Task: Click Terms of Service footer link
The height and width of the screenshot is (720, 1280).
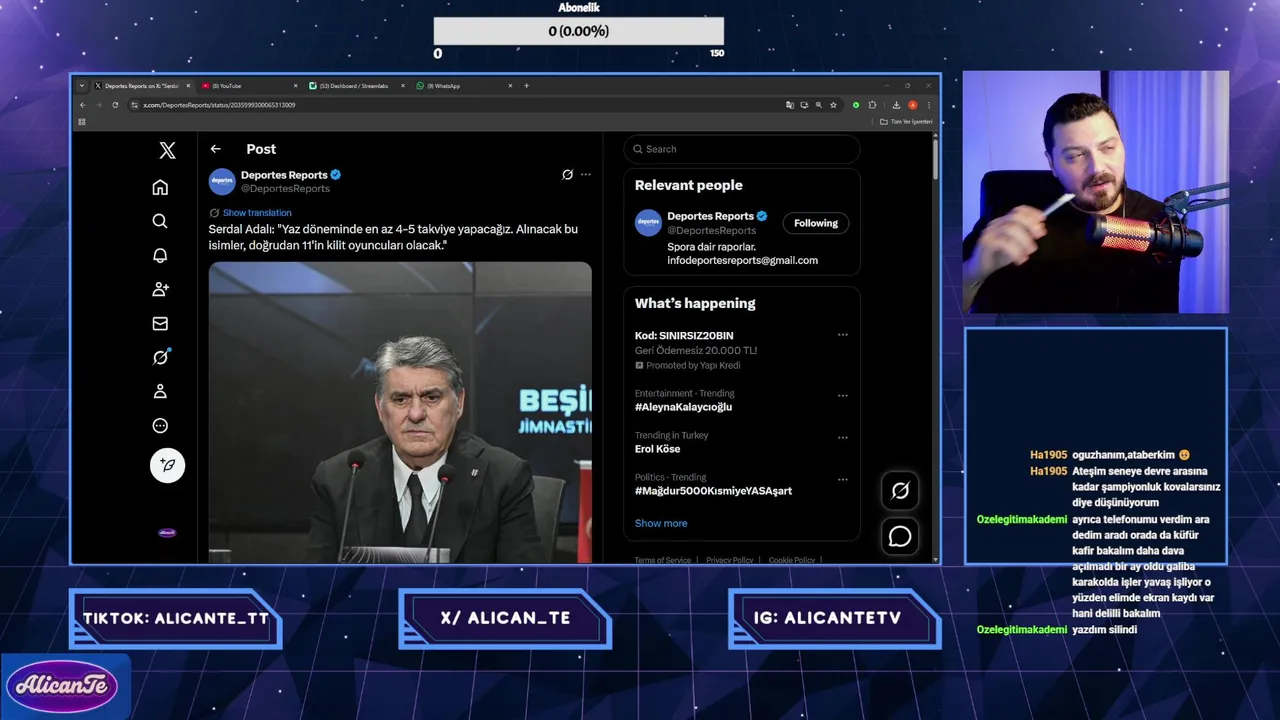Action: pyautogui.click(x=662, y=560)
